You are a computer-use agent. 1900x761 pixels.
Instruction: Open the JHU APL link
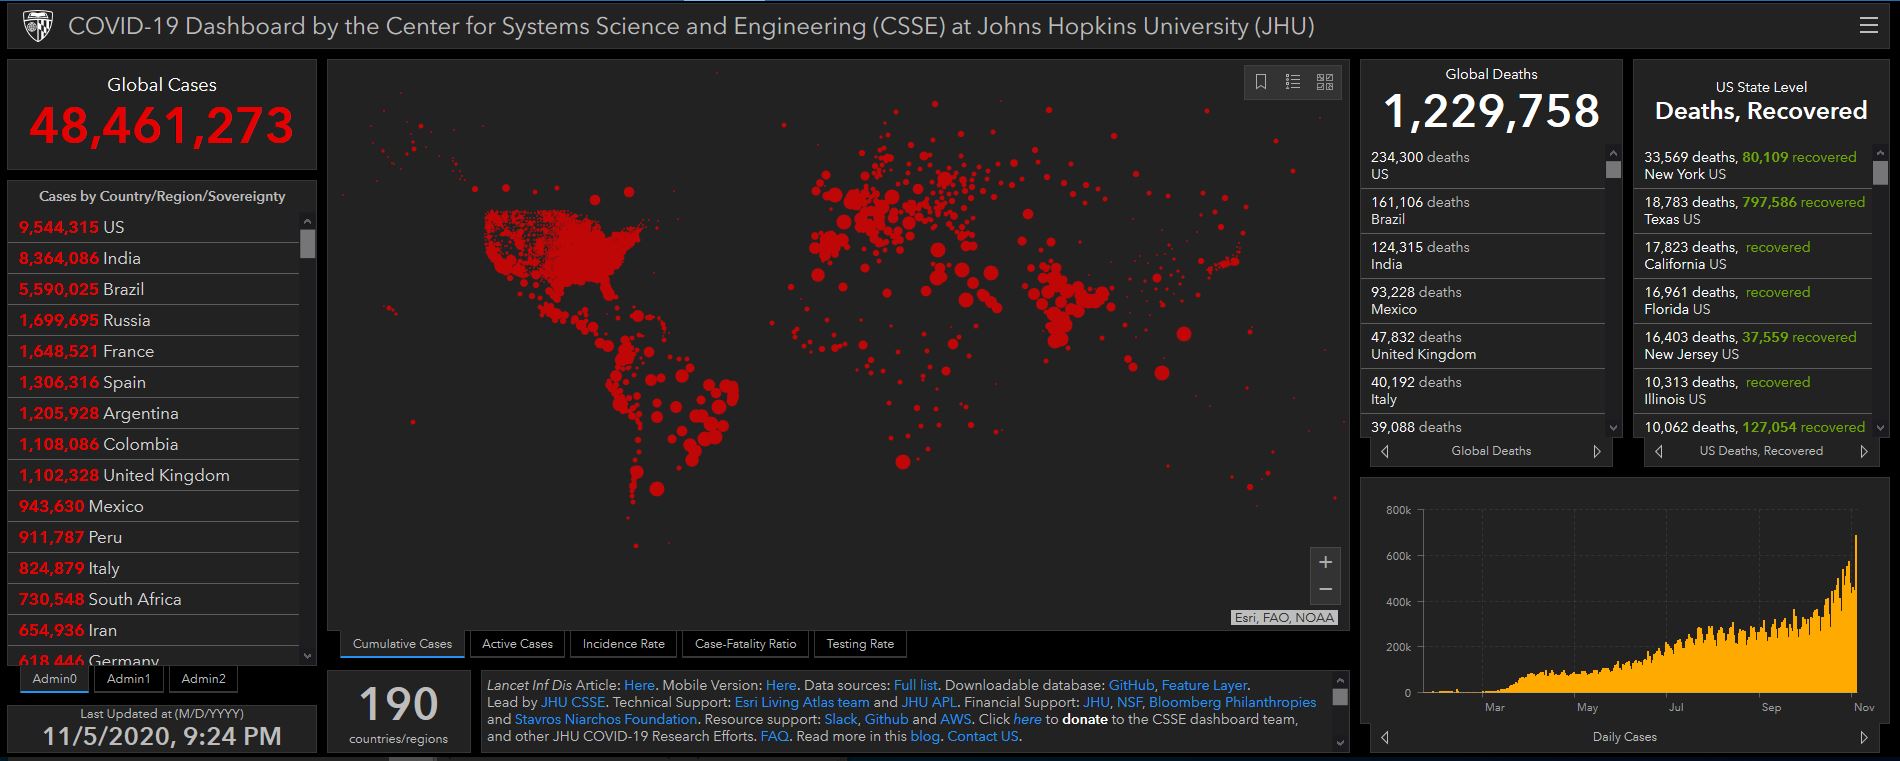929,702
